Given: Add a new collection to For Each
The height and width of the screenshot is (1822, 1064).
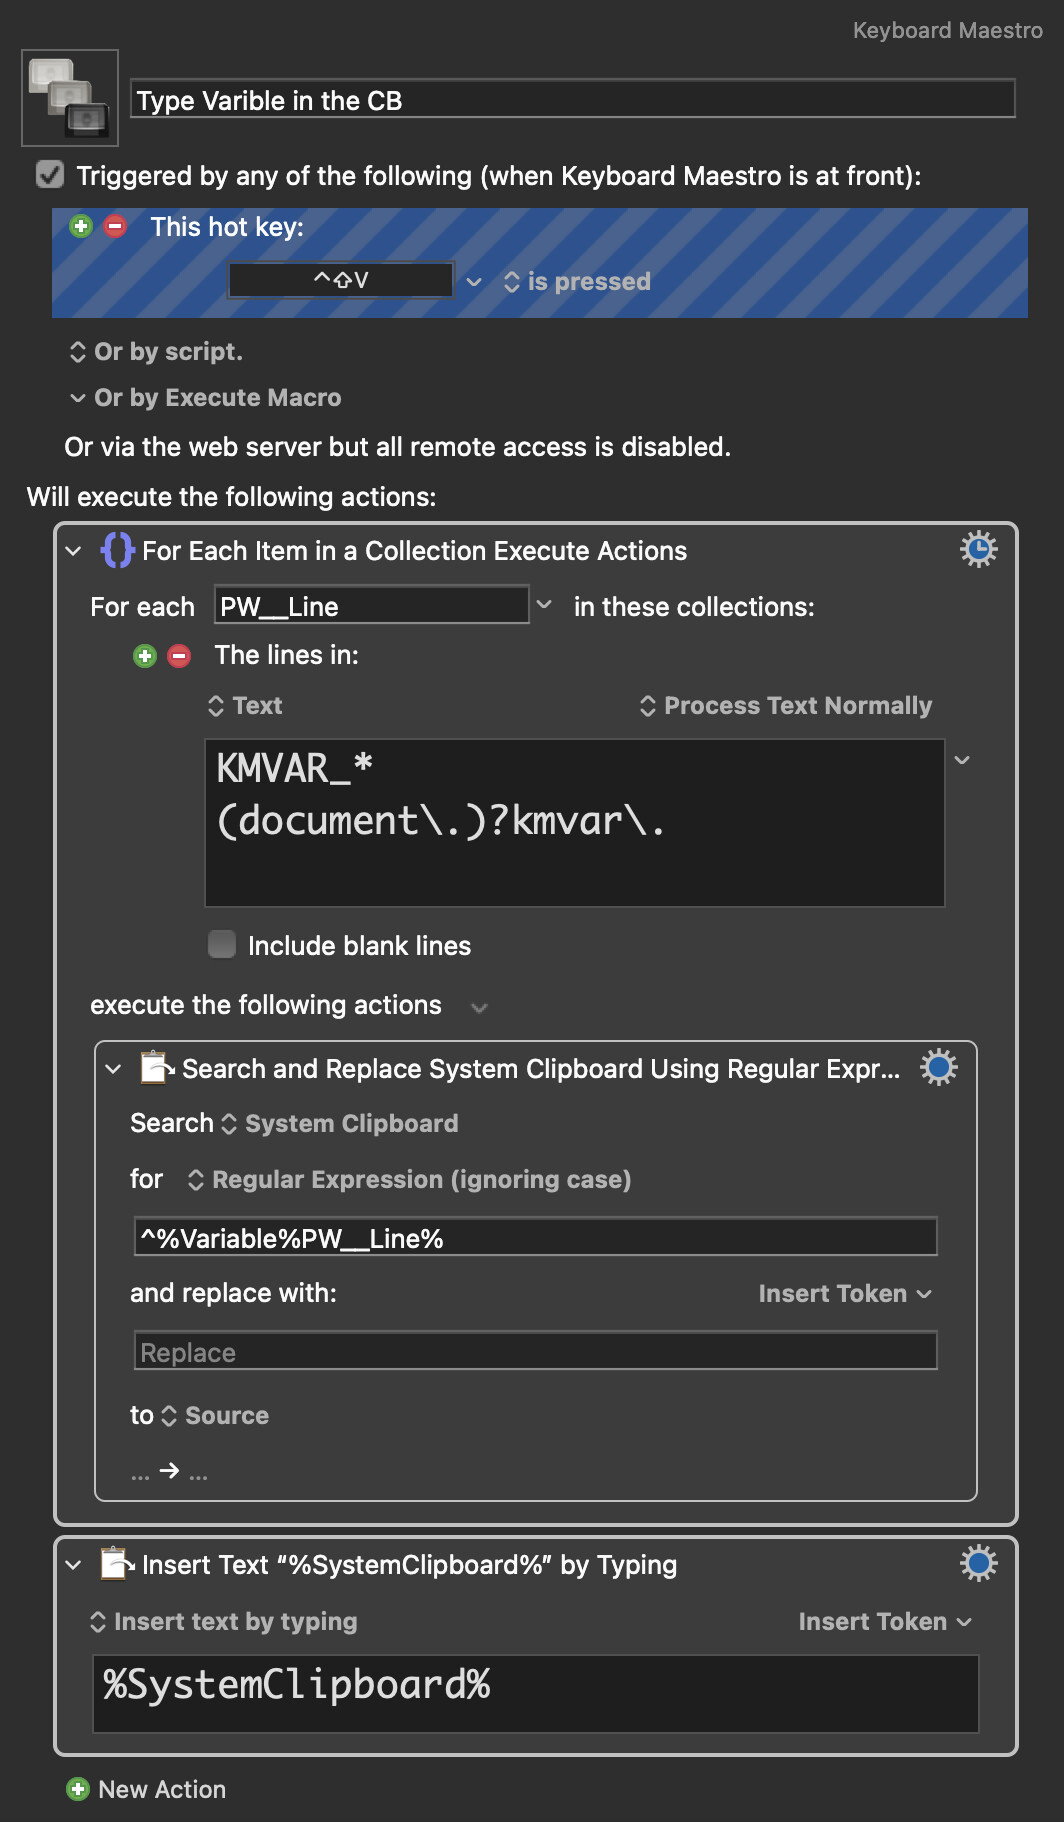Looking at the screenshot, I should [x=145, y=656].
